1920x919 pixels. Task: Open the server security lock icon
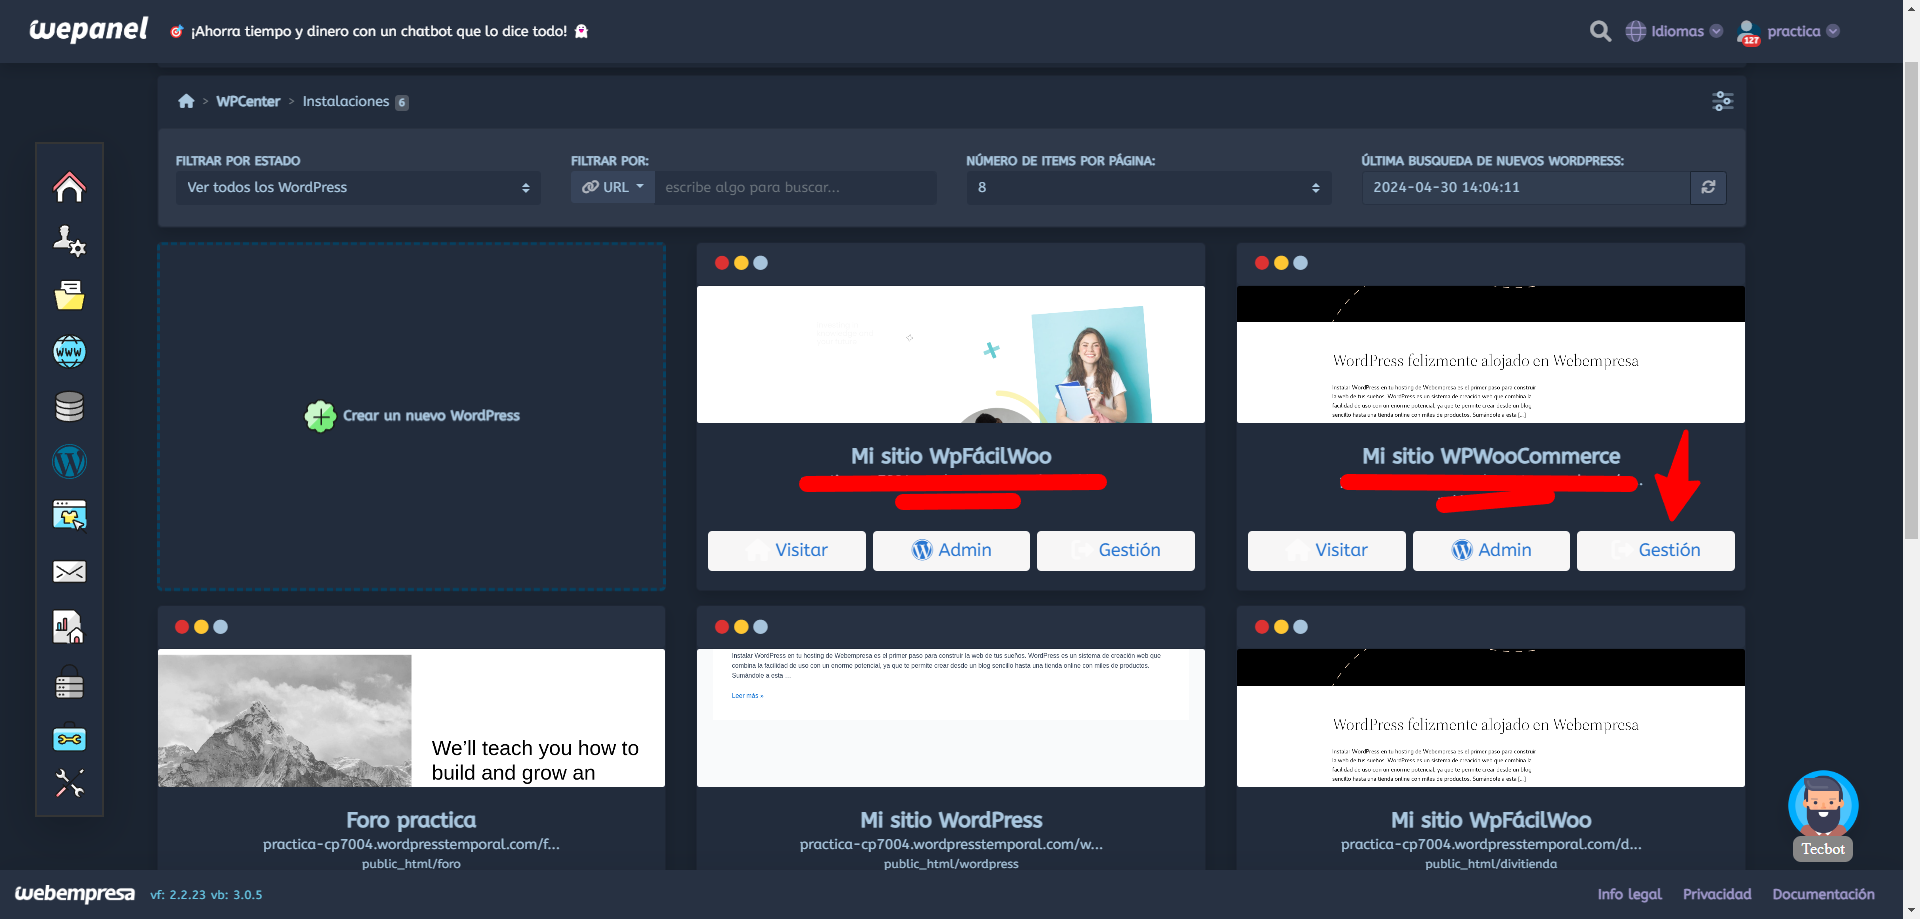click(x=69, y=682)
